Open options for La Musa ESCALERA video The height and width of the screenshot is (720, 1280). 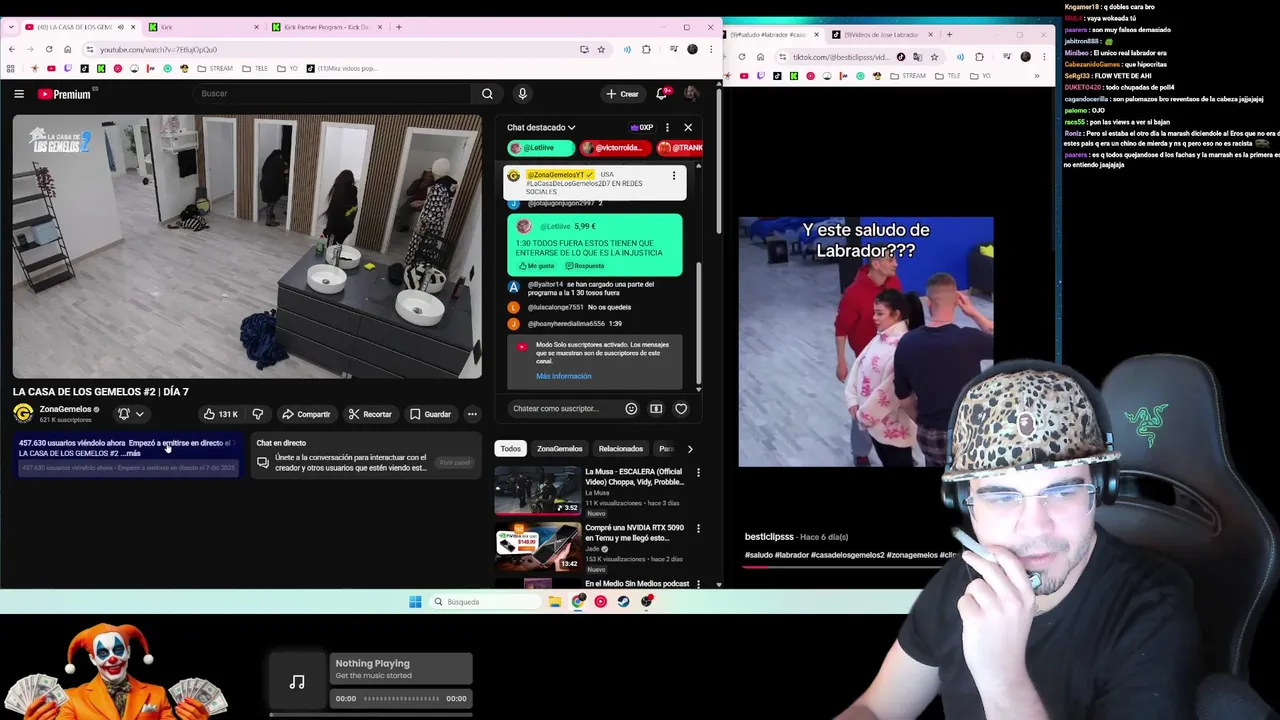(x=698, y=472)
